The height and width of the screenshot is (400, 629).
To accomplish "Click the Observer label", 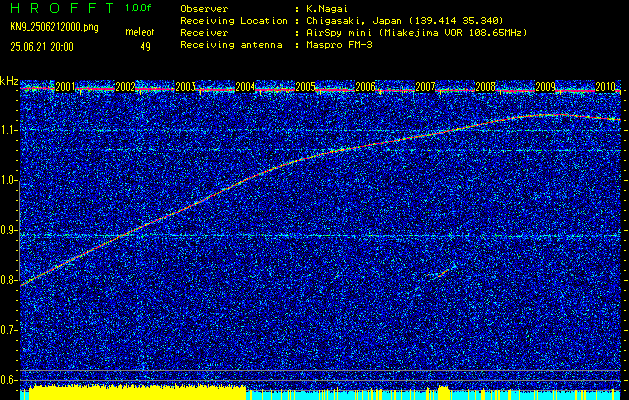I will click(204, 8).
